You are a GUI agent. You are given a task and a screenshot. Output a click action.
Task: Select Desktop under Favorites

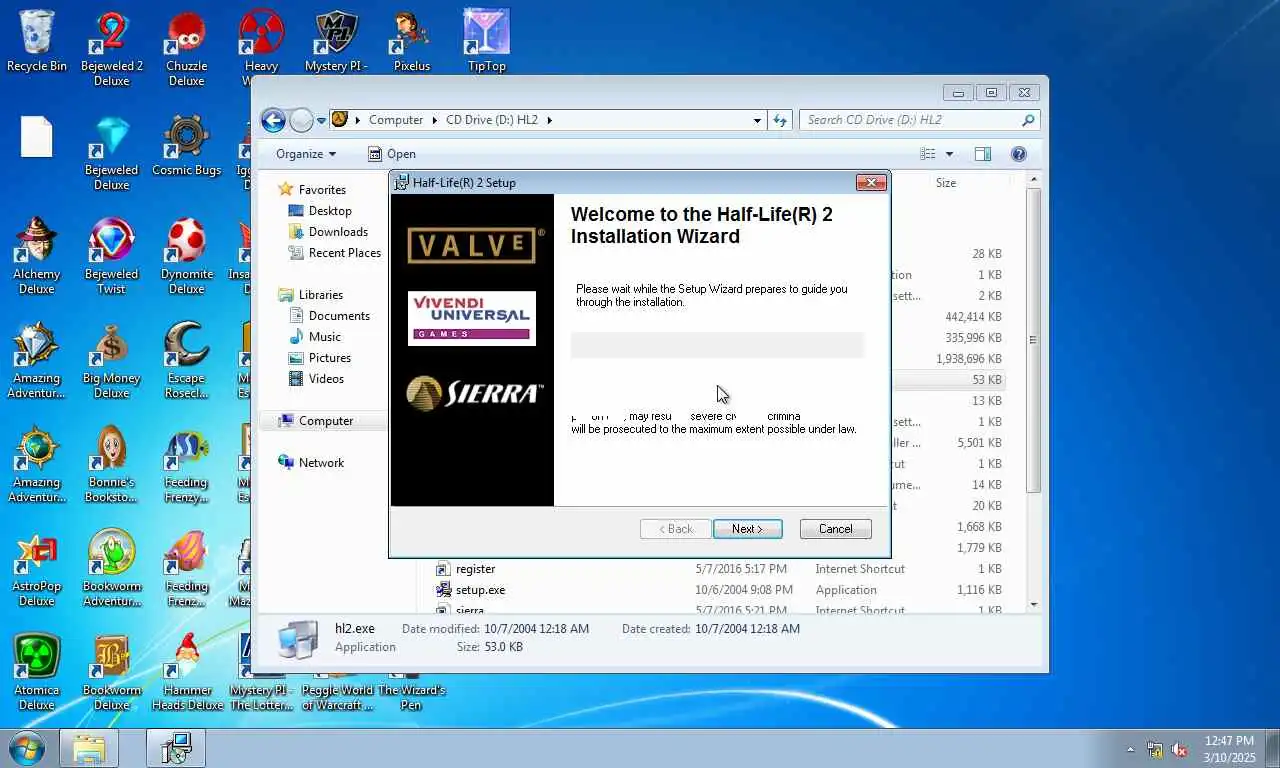(329, 210)
